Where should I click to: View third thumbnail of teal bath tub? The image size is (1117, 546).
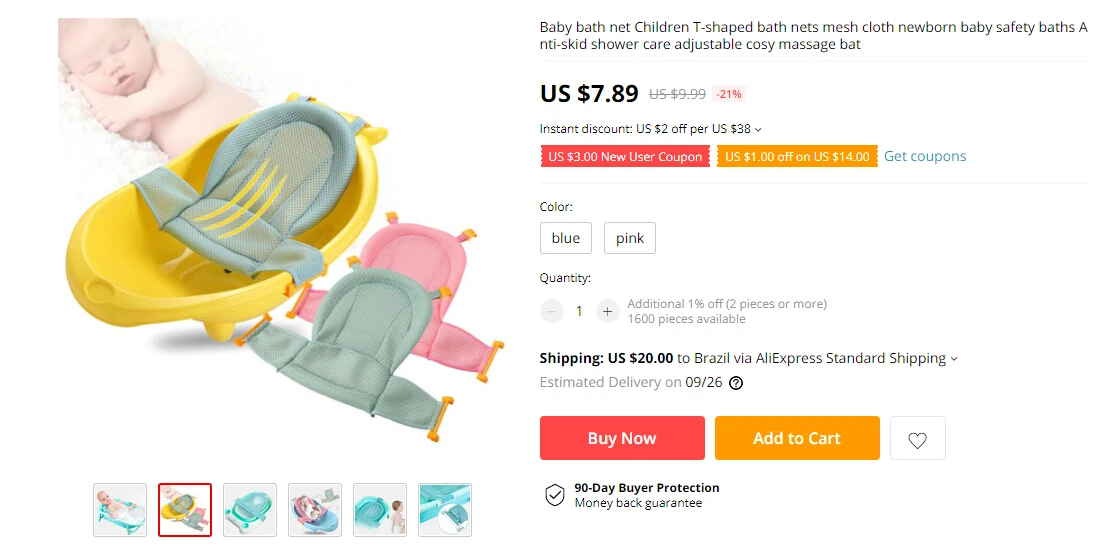point(250,510)
